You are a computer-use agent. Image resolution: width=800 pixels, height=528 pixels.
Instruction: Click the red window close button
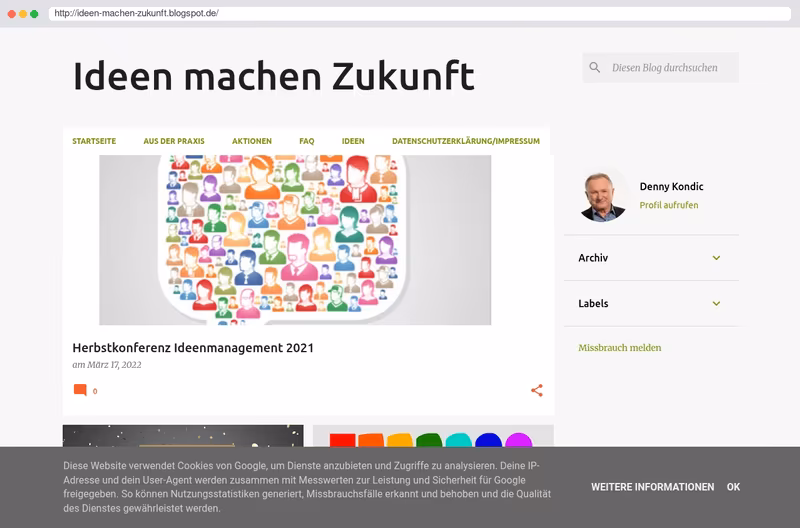pyautogui.click(x=12, y=14)
